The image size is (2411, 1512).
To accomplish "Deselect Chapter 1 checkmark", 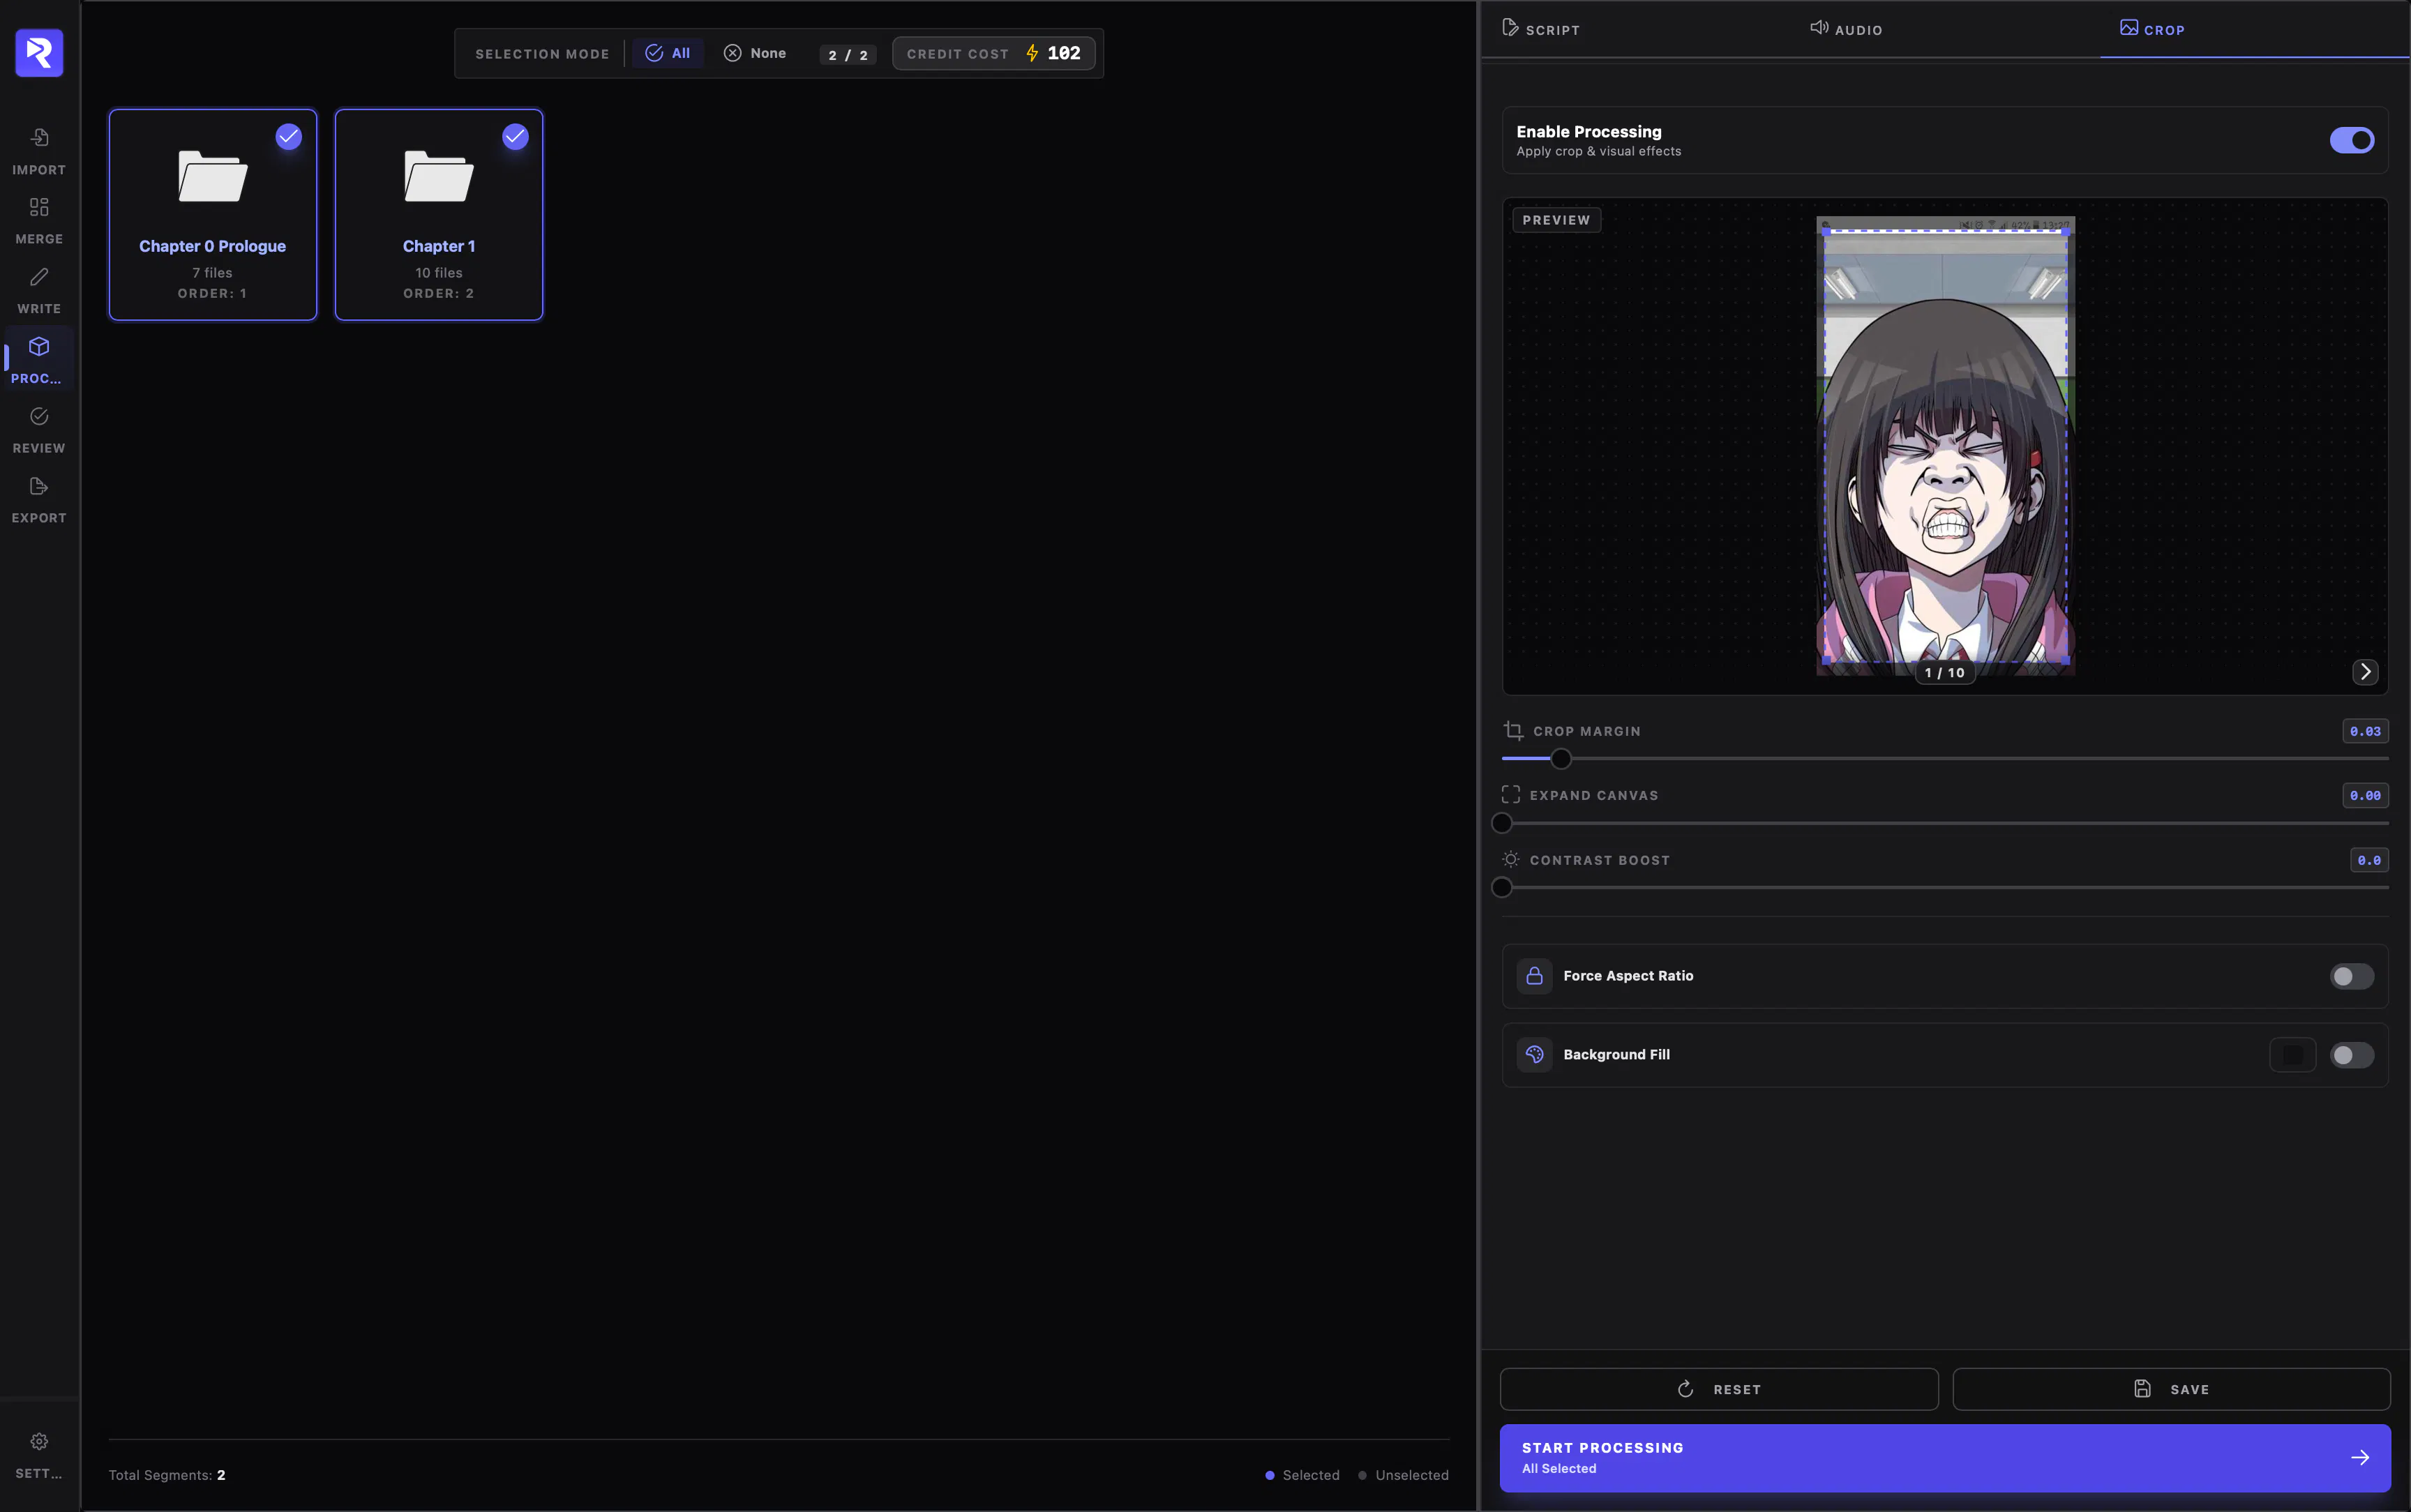I will click(x=515, y=137).
